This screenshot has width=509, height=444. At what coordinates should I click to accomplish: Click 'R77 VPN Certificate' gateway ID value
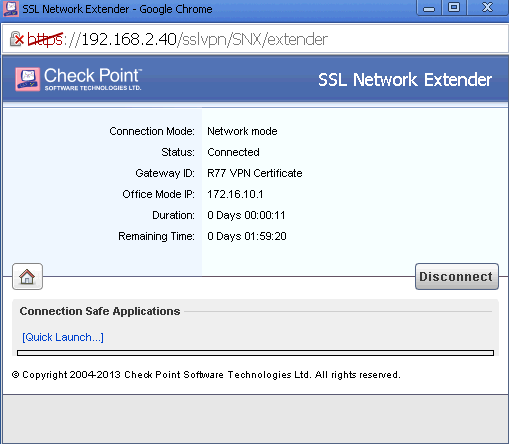pyautogui.click(x=255, y=173)
